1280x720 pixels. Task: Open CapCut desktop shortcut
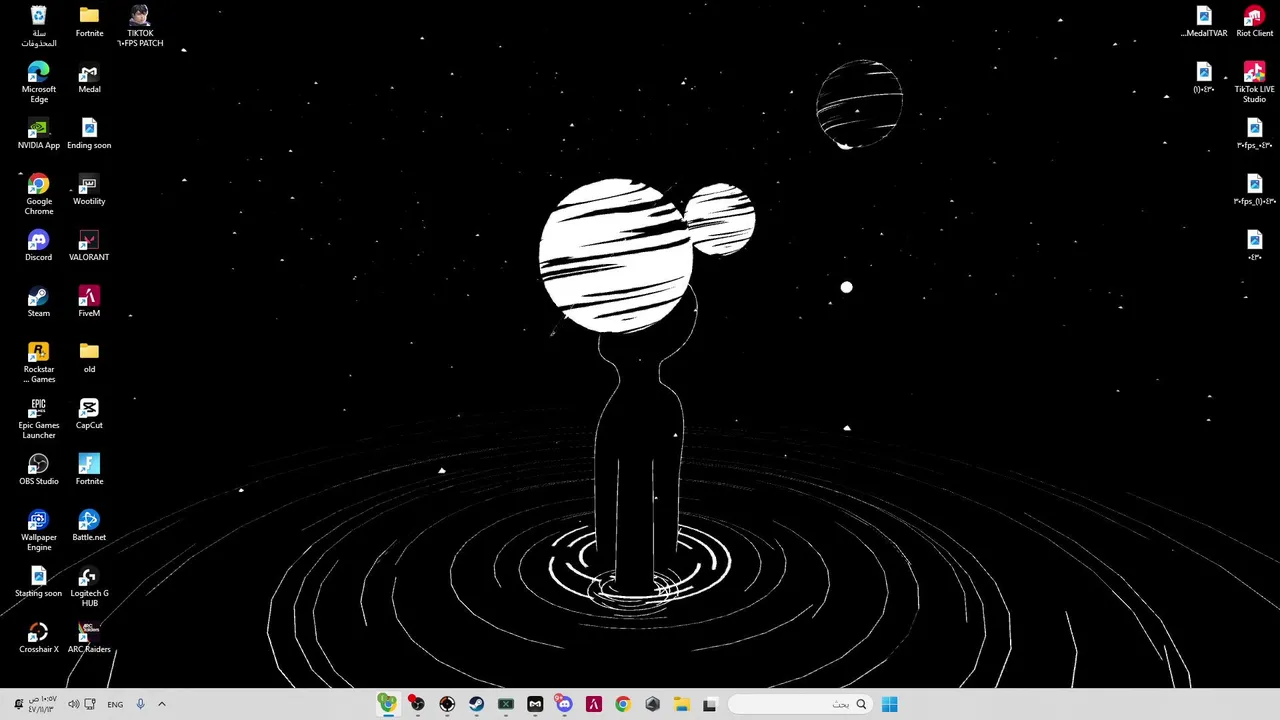(x=89, y=413)
